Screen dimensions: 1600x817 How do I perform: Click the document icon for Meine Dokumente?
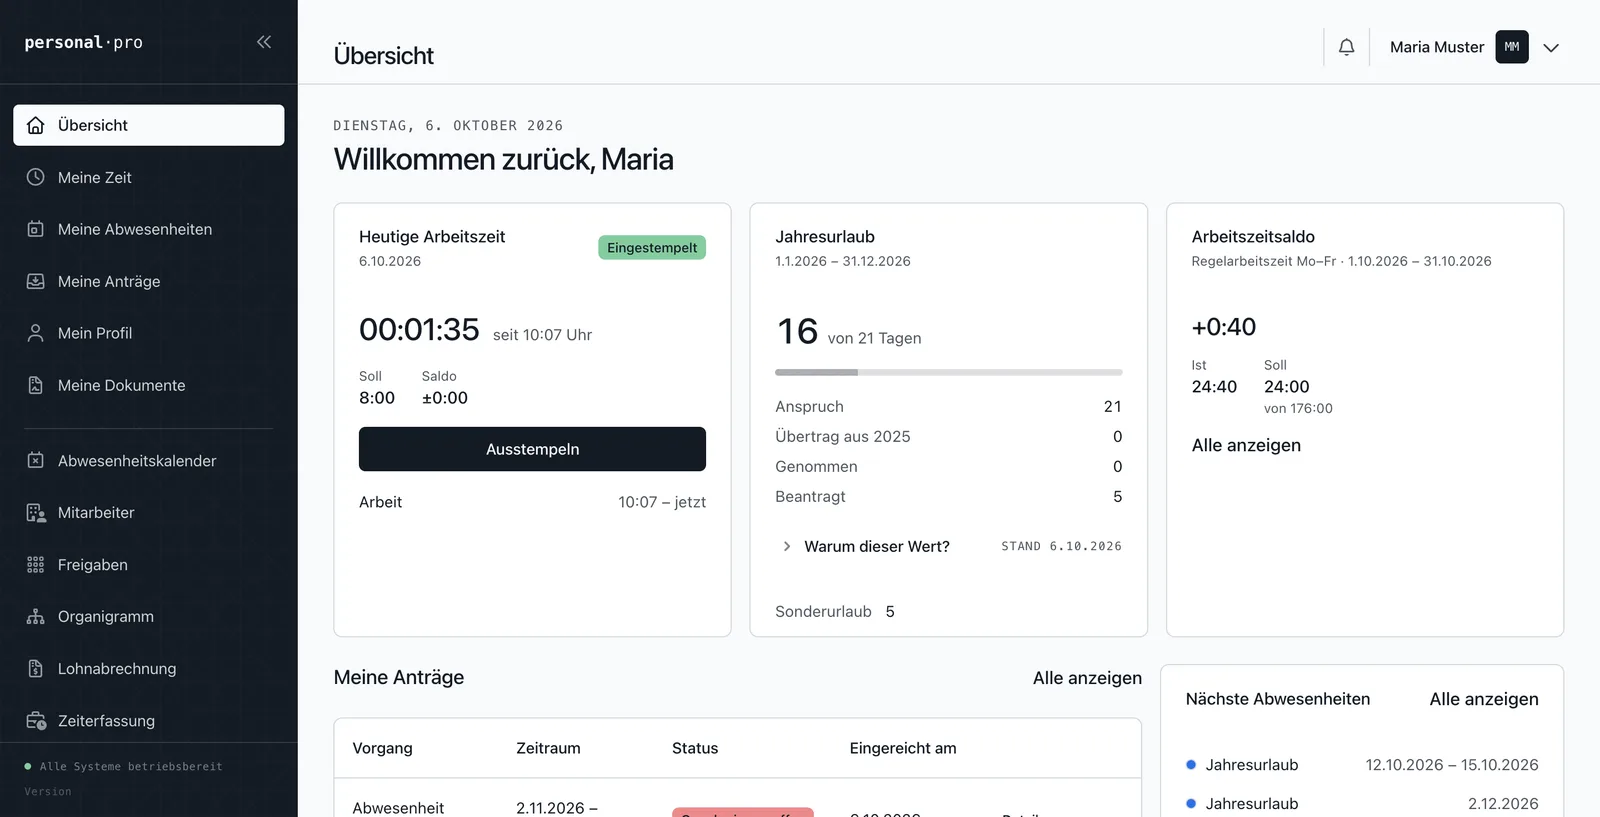coord(36,385)
